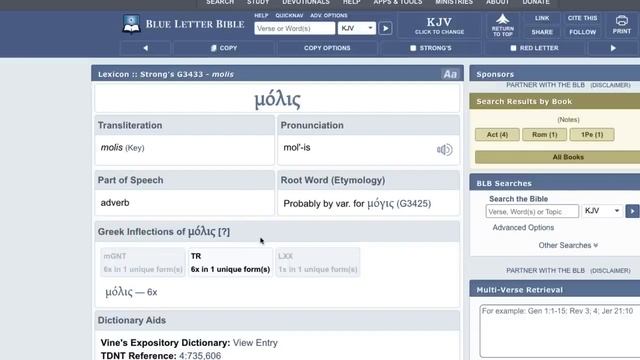640x360 pixels.
Task: Open the About menu
Action: click(498, 2)
